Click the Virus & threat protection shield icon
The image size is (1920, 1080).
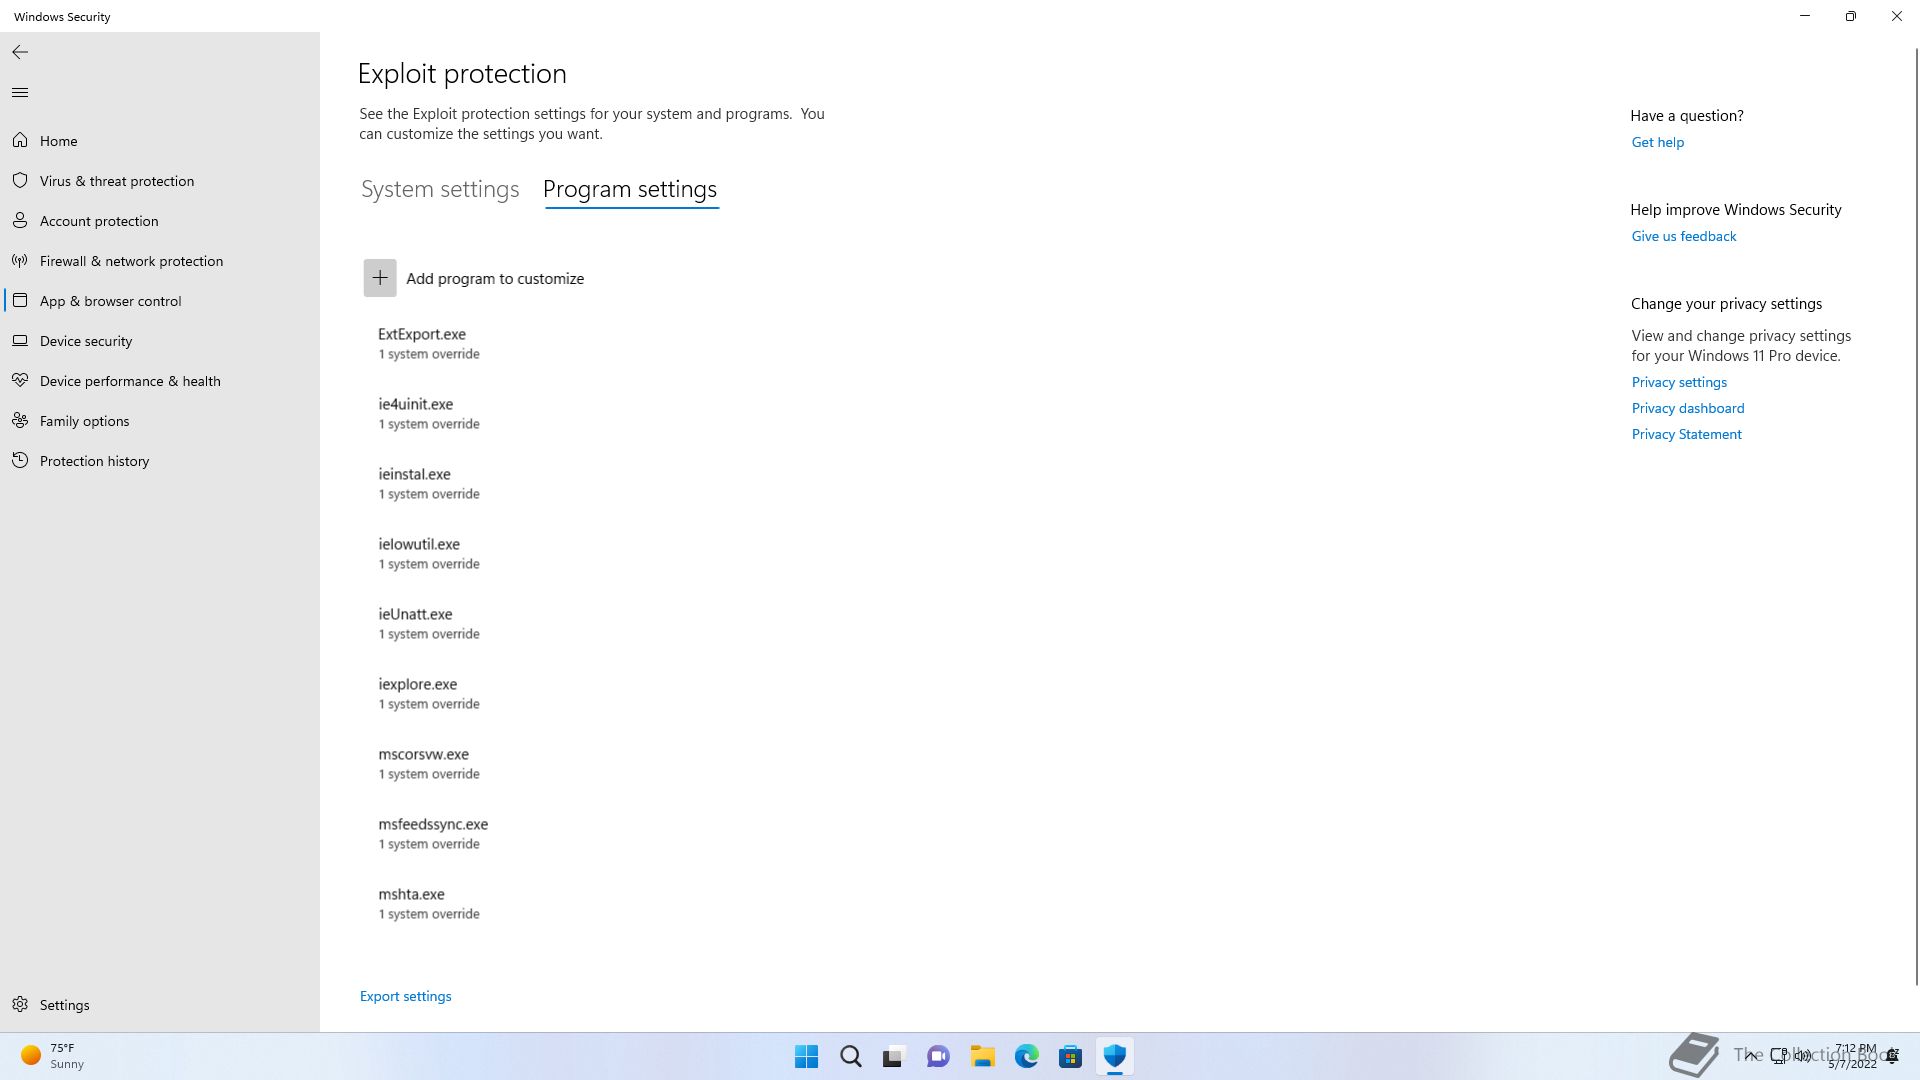20,181
